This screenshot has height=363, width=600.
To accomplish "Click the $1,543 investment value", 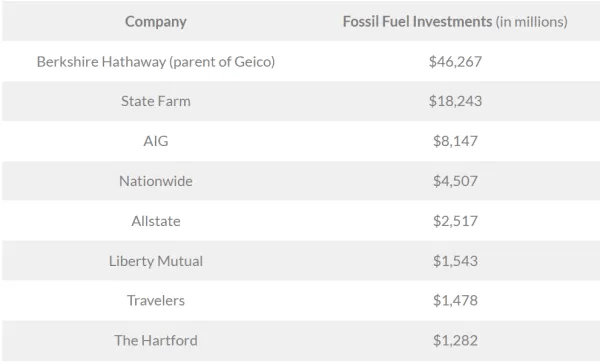I will coord(455,261).
